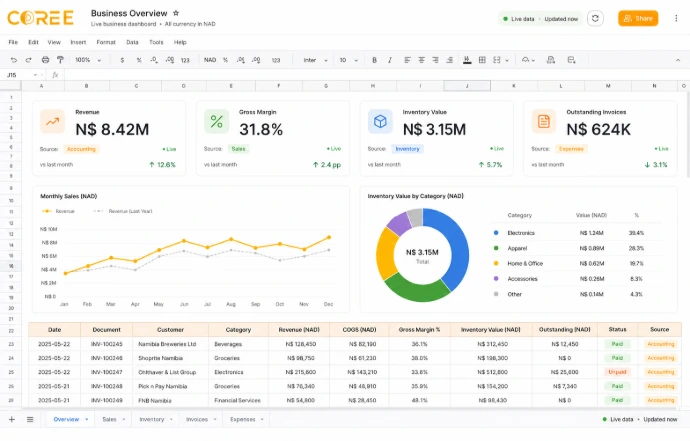The image size is (690, 441).
Task: Open the Overview tab dropdown arrow
Action: (x=87, y=419)
